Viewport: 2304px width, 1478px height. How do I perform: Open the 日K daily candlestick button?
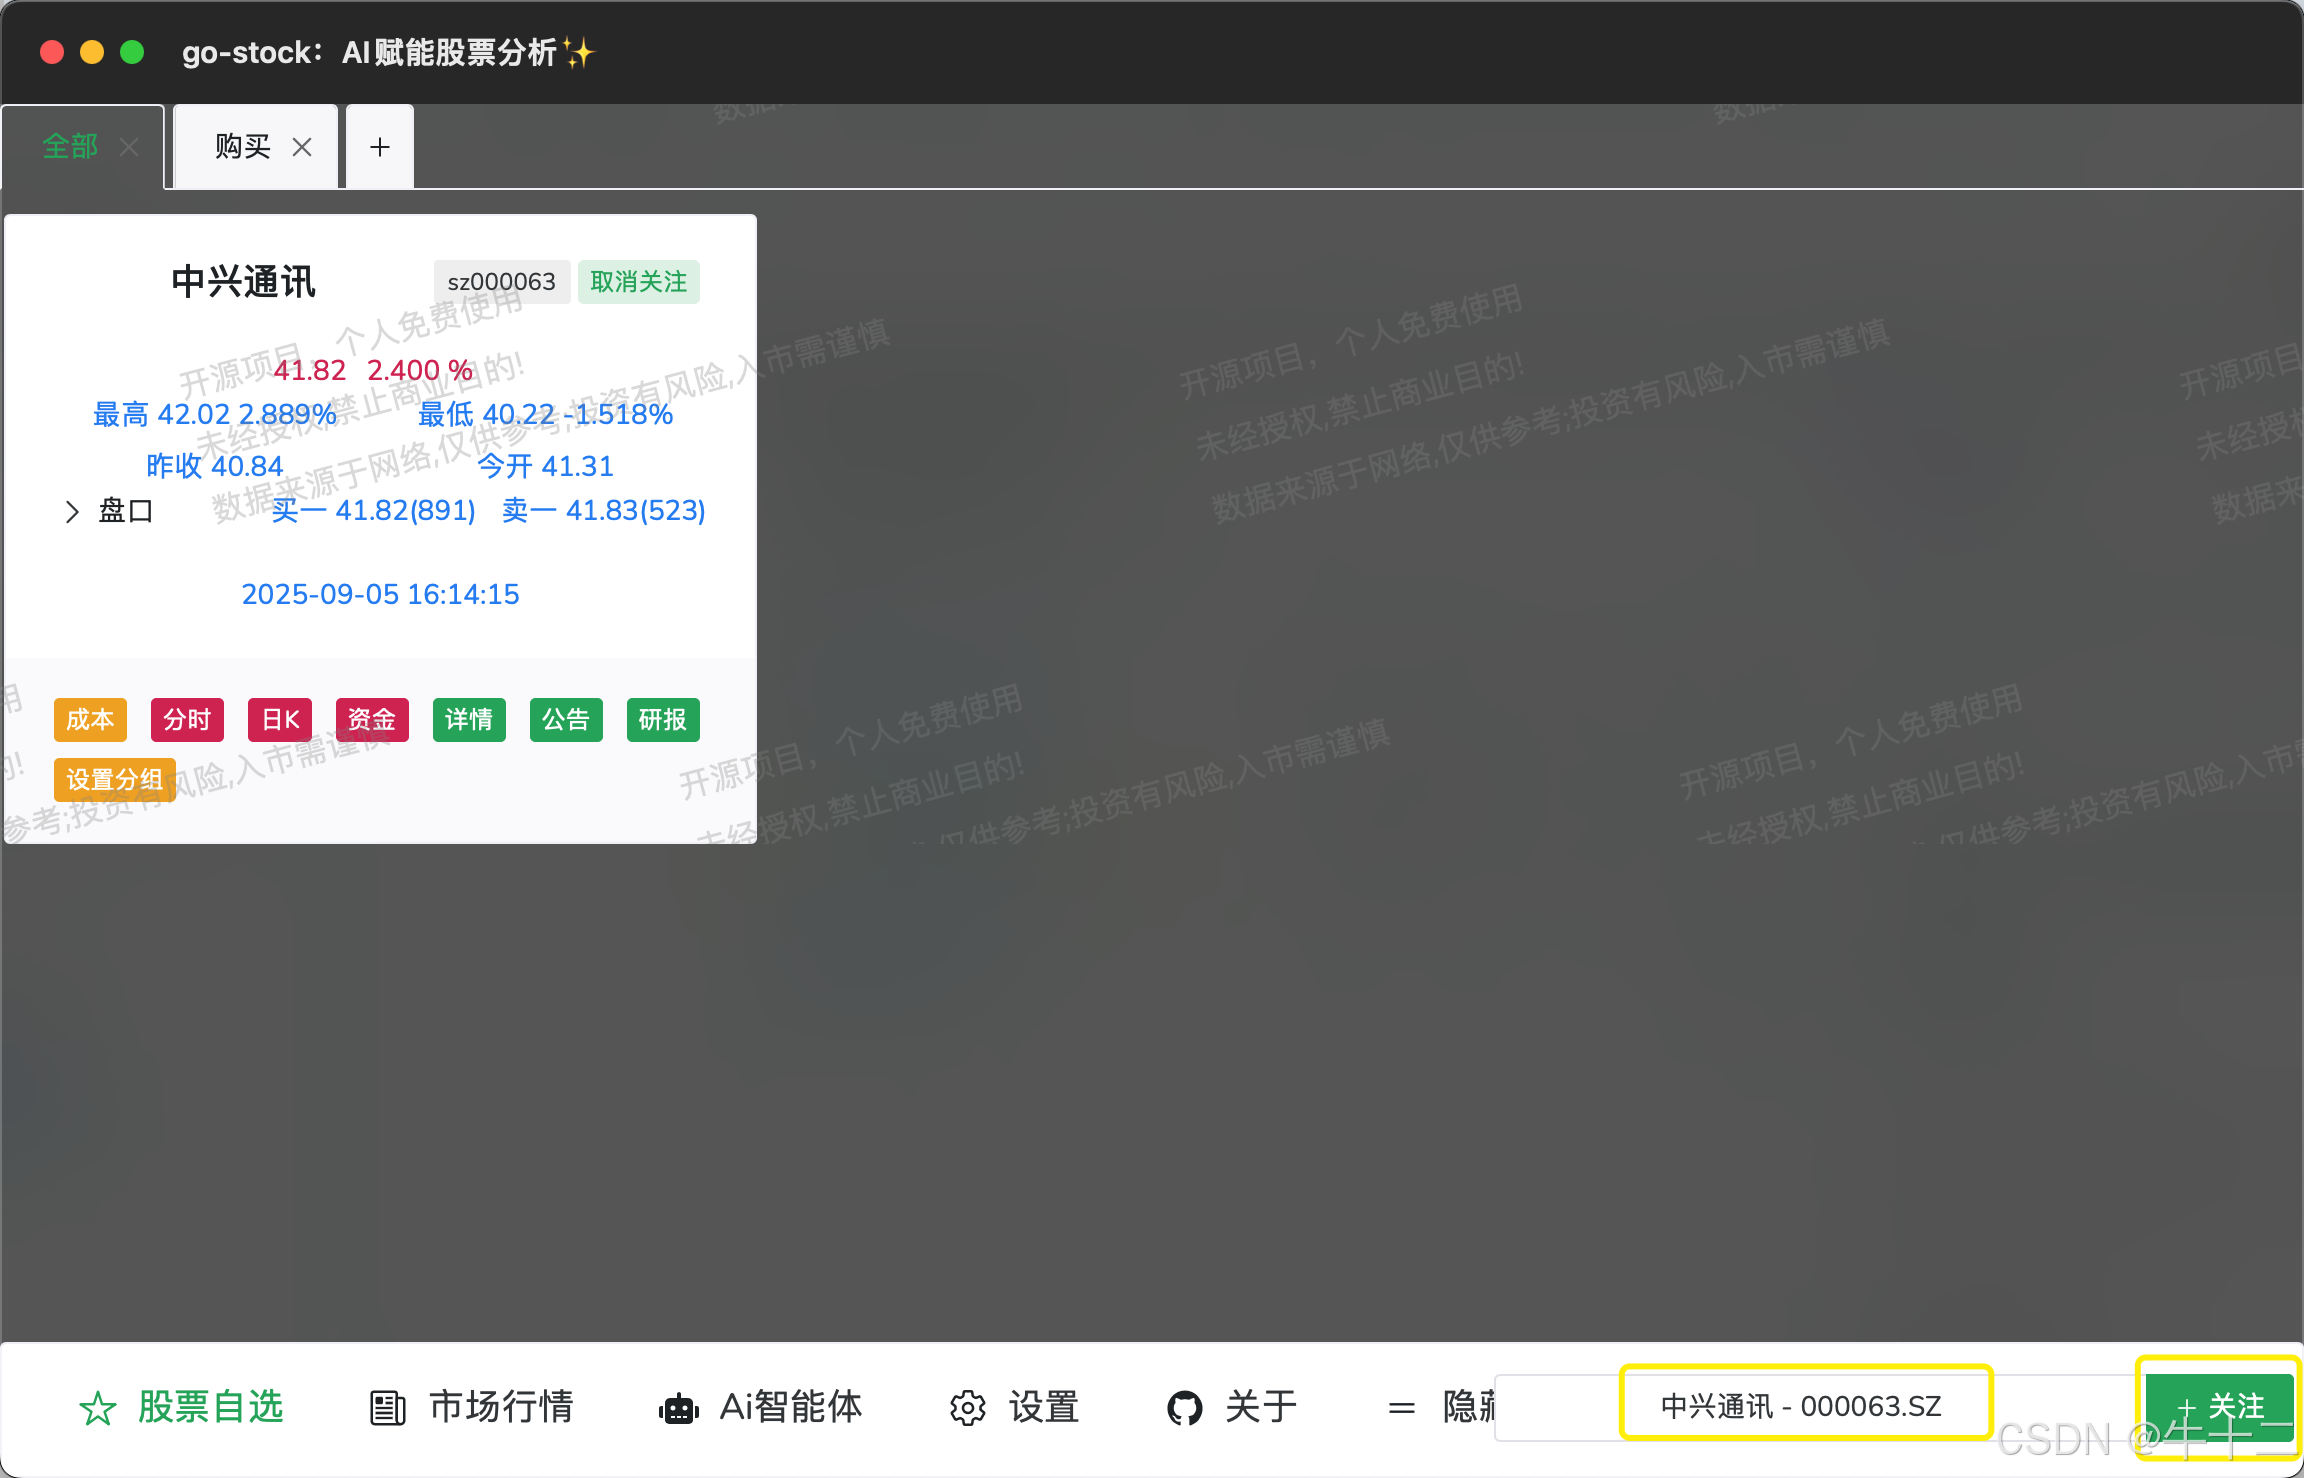[280, 720]
